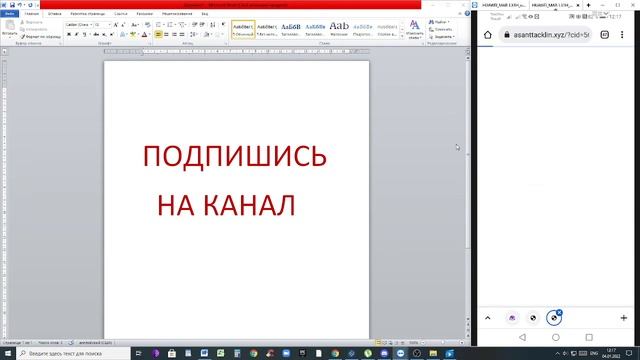Screen dimensions: 640x360
Task: Justify the paragraph text
Action: (x=182, y=35)
